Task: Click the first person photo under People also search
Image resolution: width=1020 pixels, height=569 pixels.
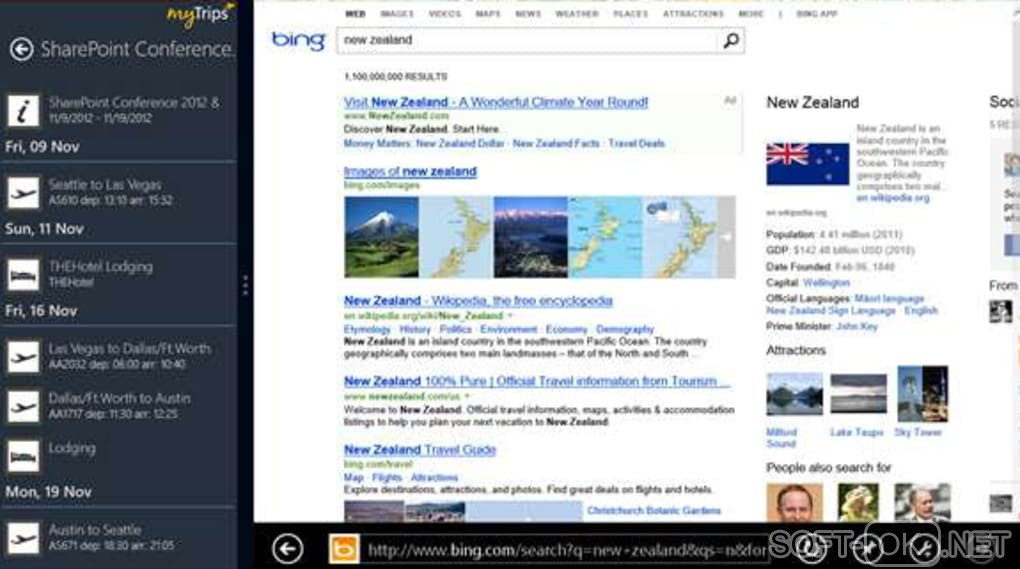Action: coord(794,503)
